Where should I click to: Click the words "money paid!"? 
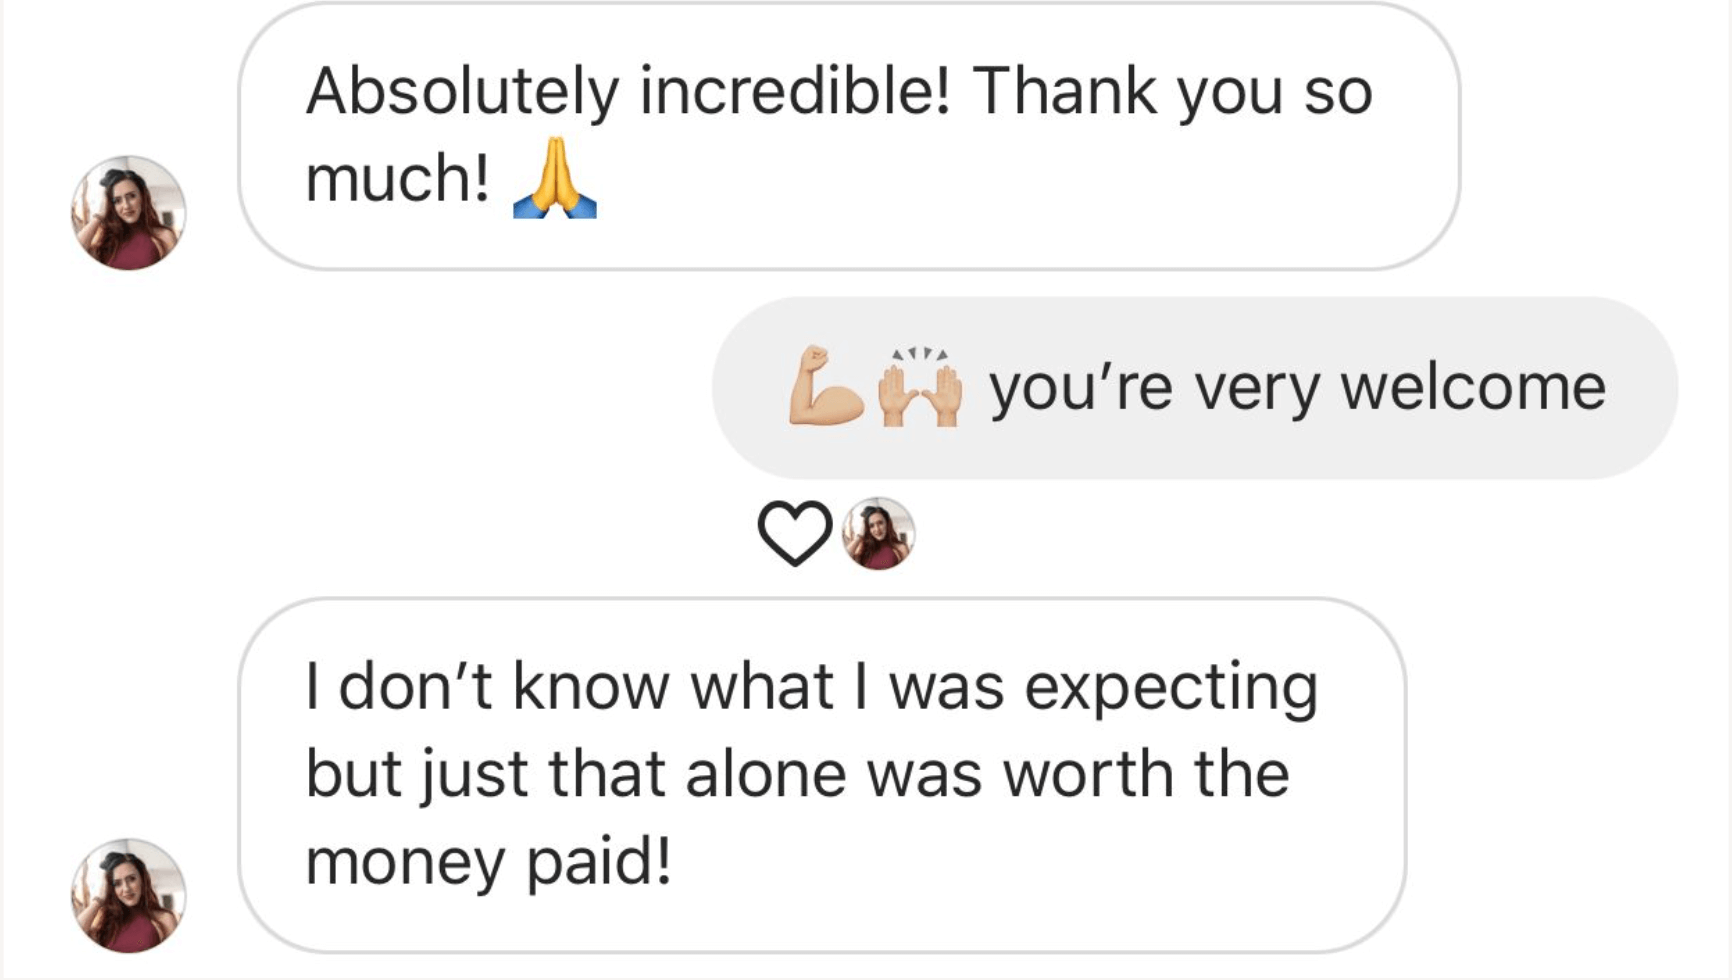488,862
